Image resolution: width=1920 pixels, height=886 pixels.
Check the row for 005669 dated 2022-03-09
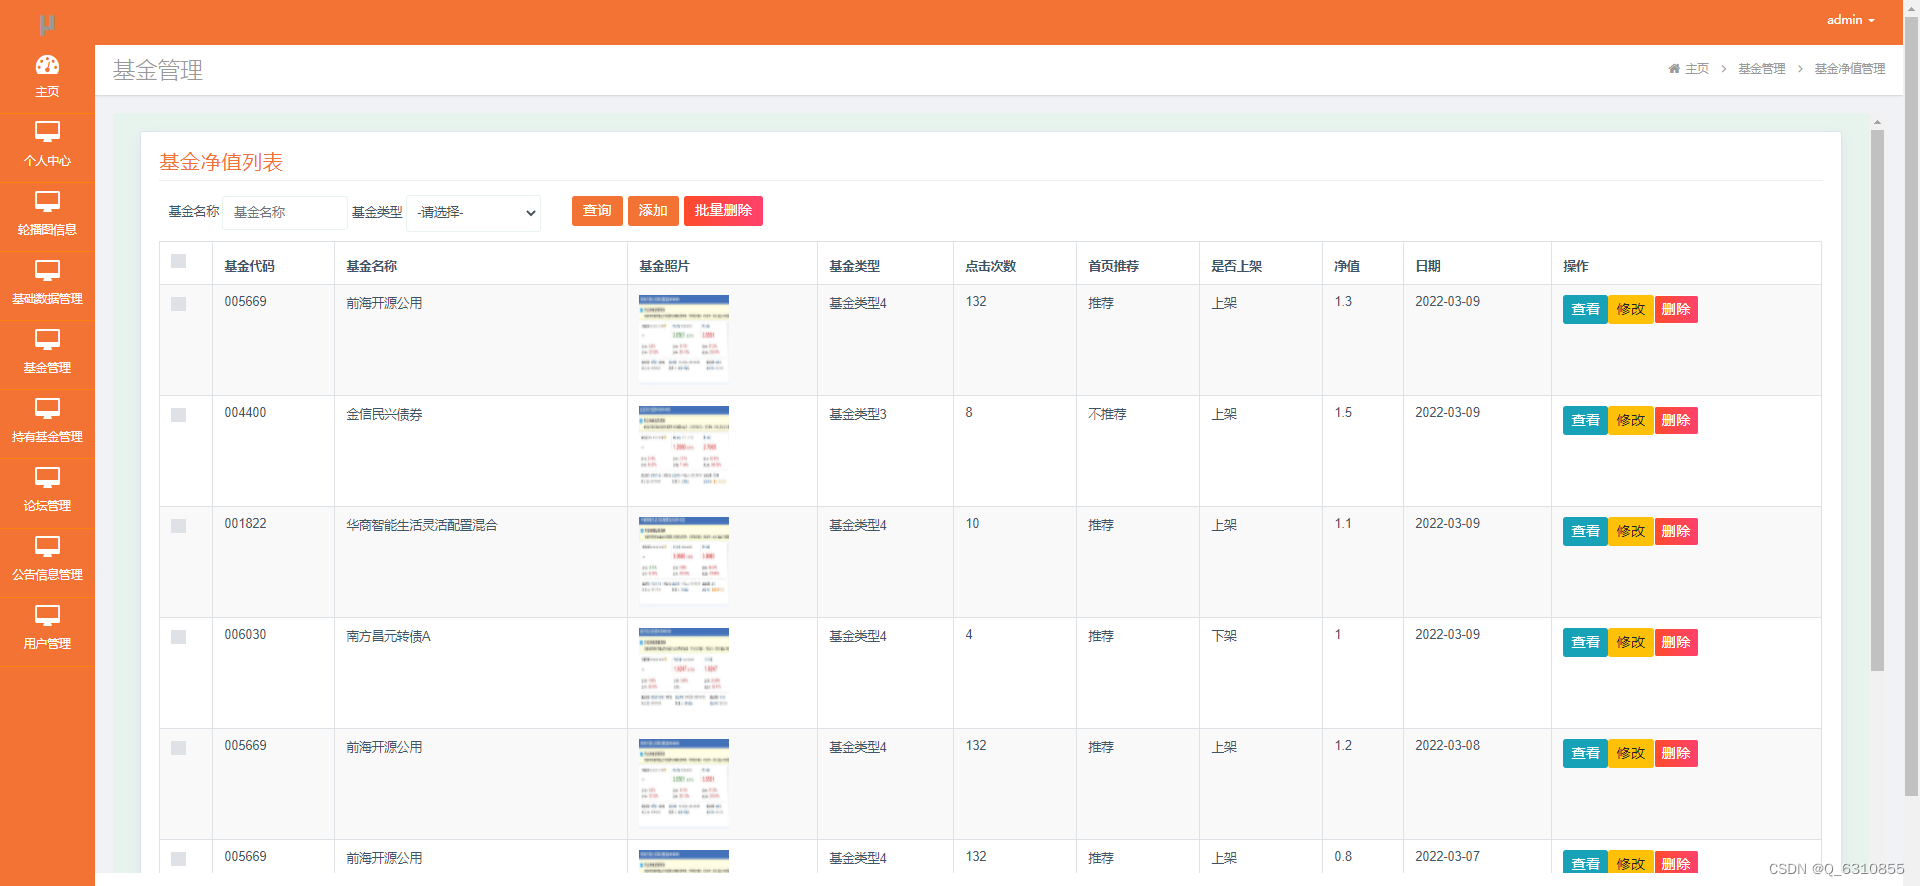point(179,304)
